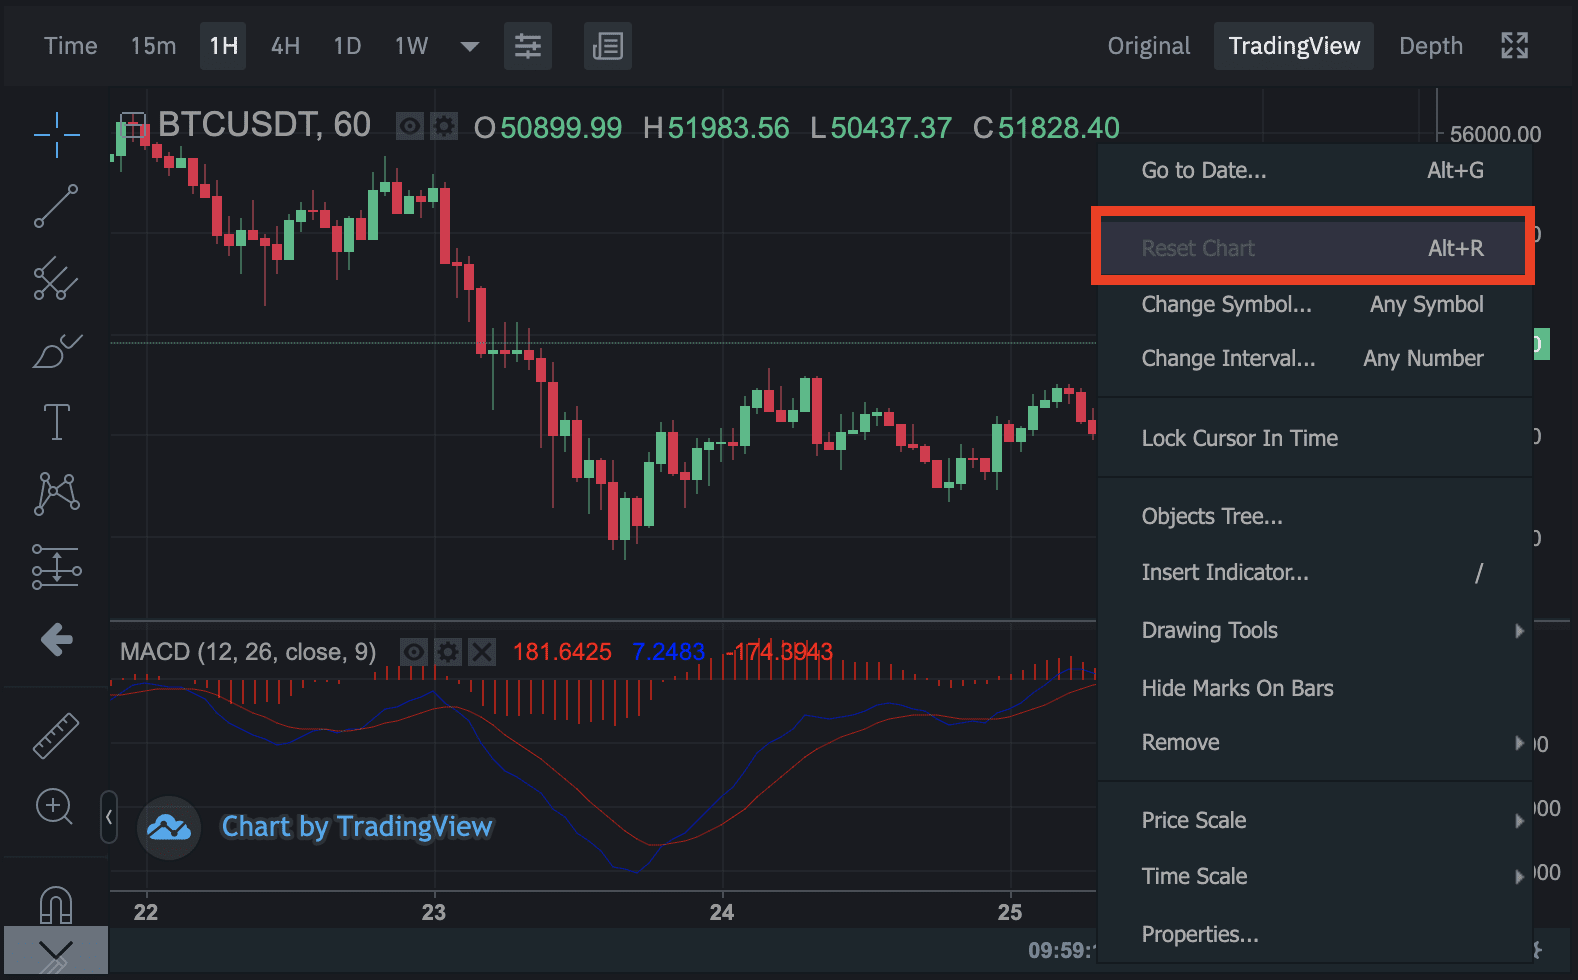Expand the Remove submenu
This screenshot has width=1578, height=980.
tap(1314, 742)
